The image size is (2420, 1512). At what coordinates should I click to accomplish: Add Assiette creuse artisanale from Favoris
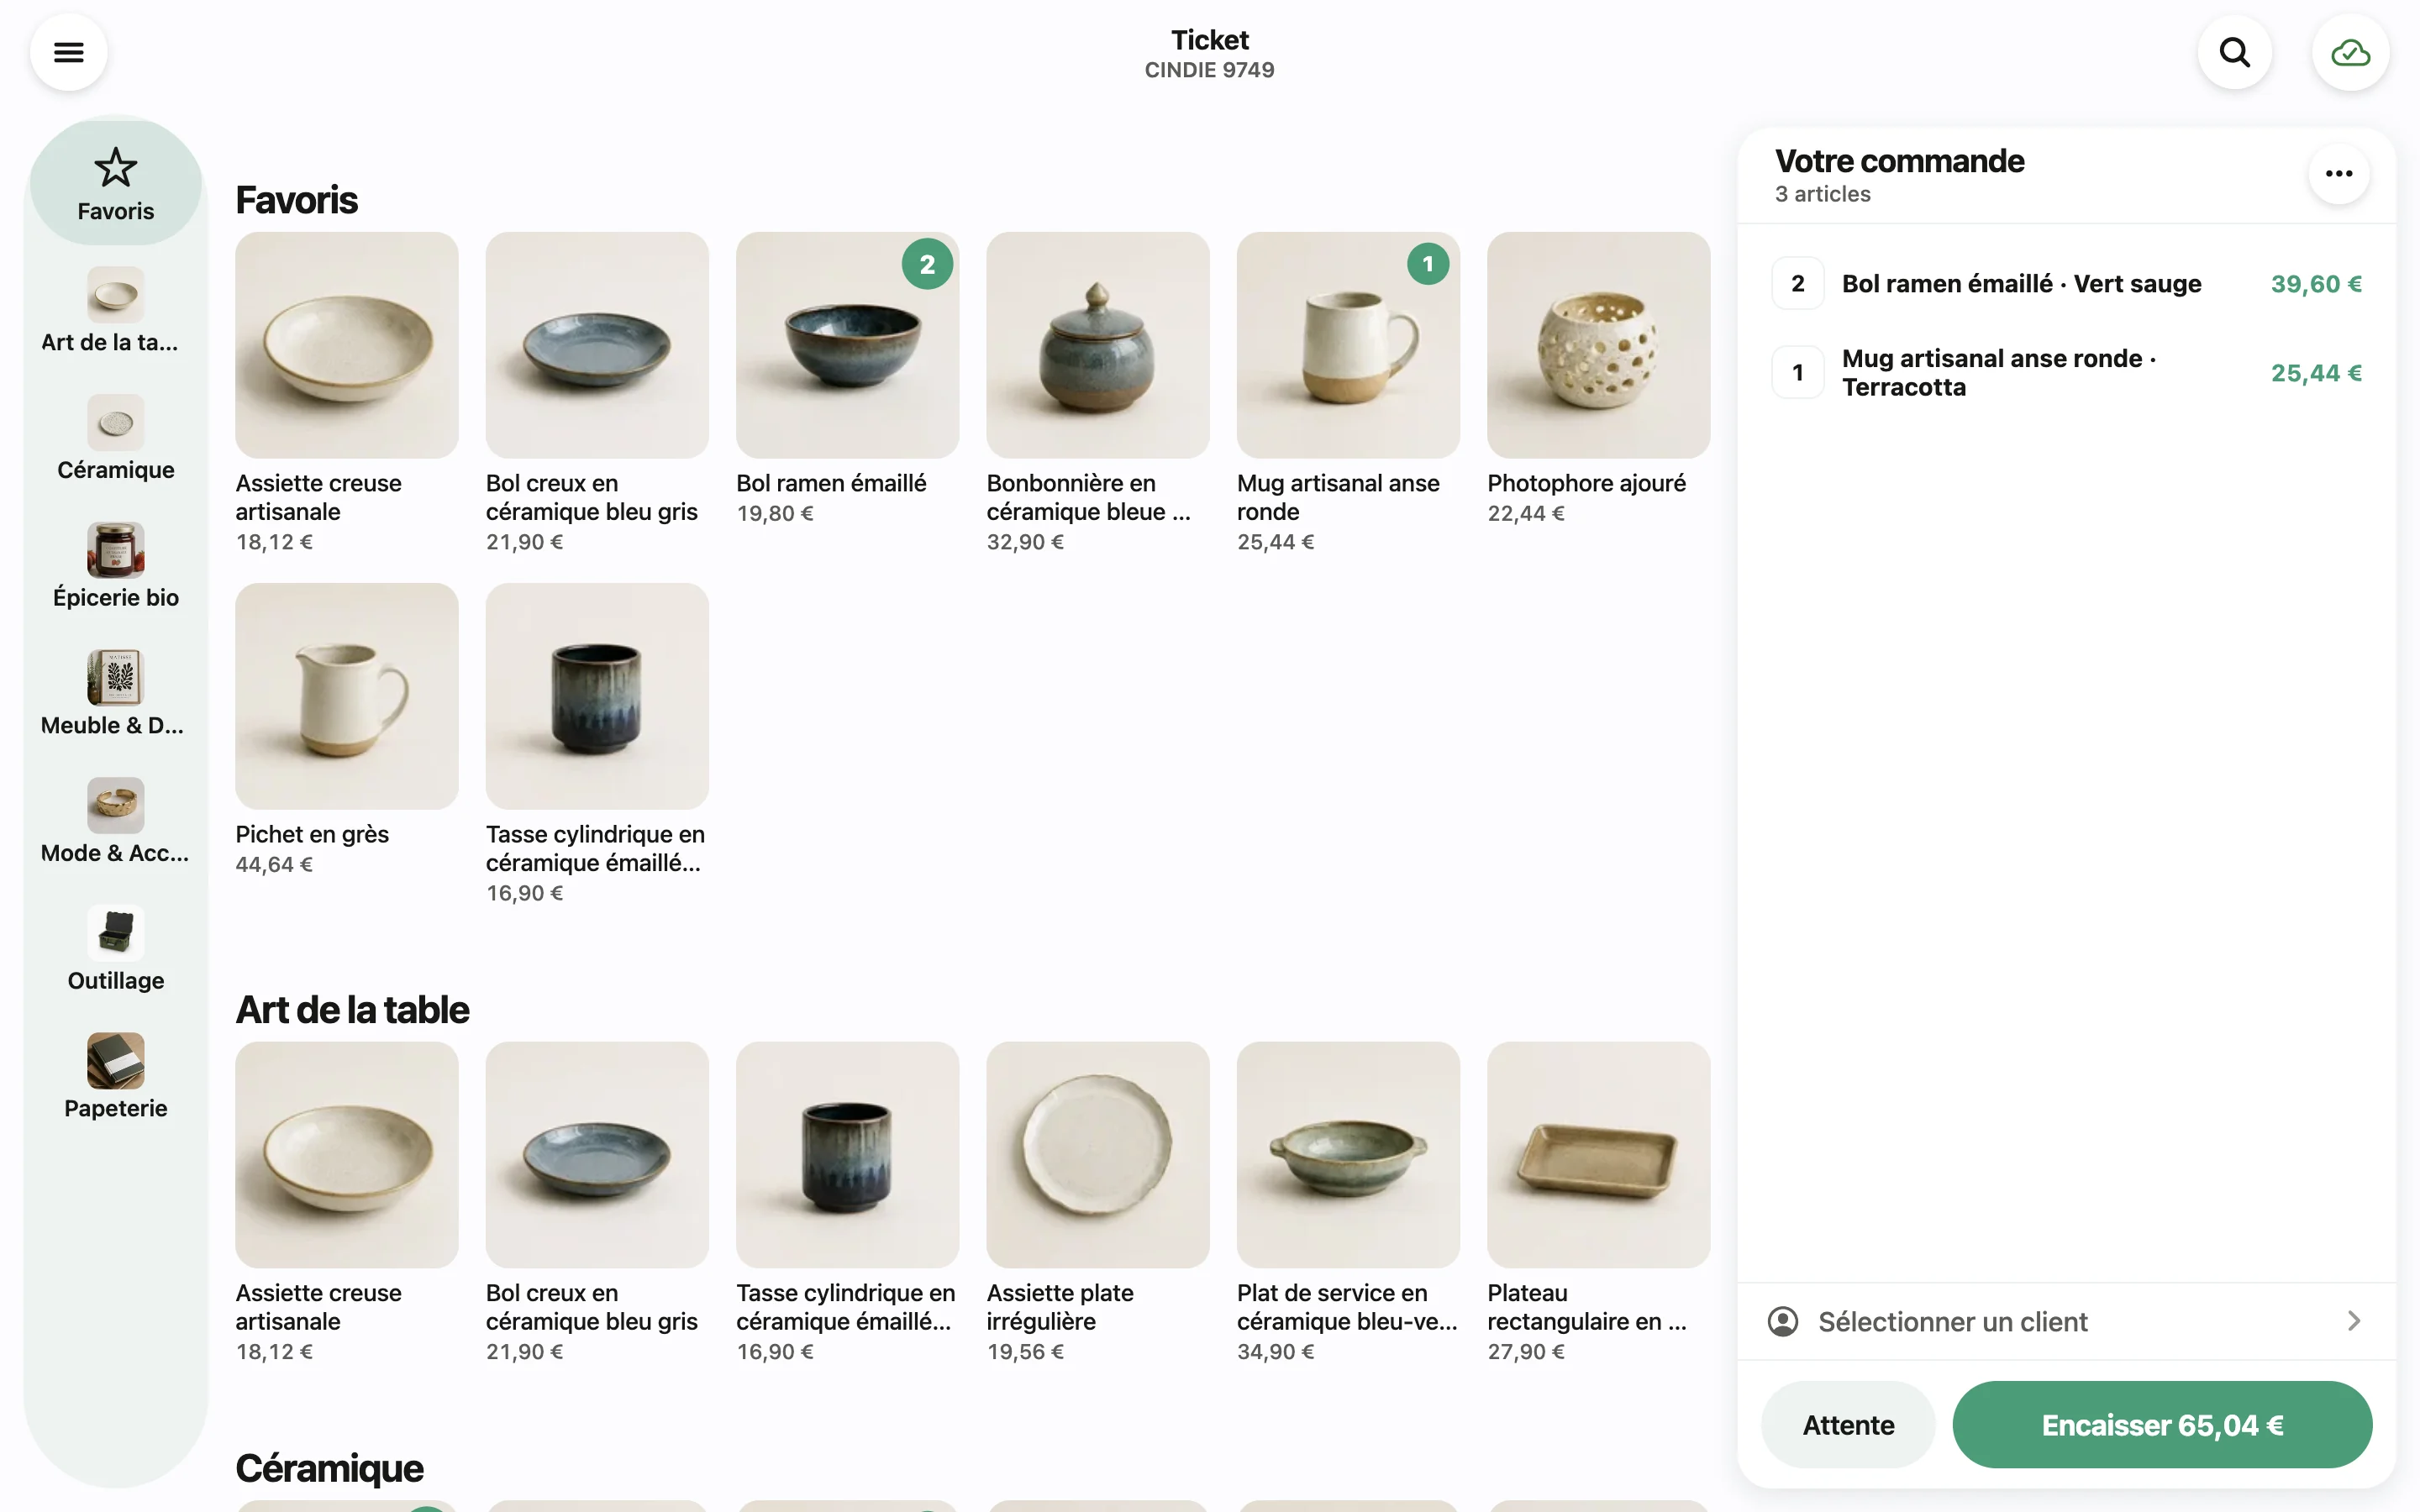pos(346,393)
